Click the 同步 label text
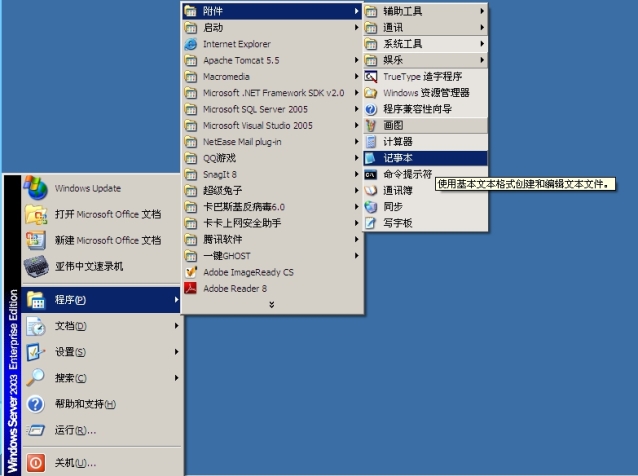This screenshot has width=638, height=476. tap(393, 207)
